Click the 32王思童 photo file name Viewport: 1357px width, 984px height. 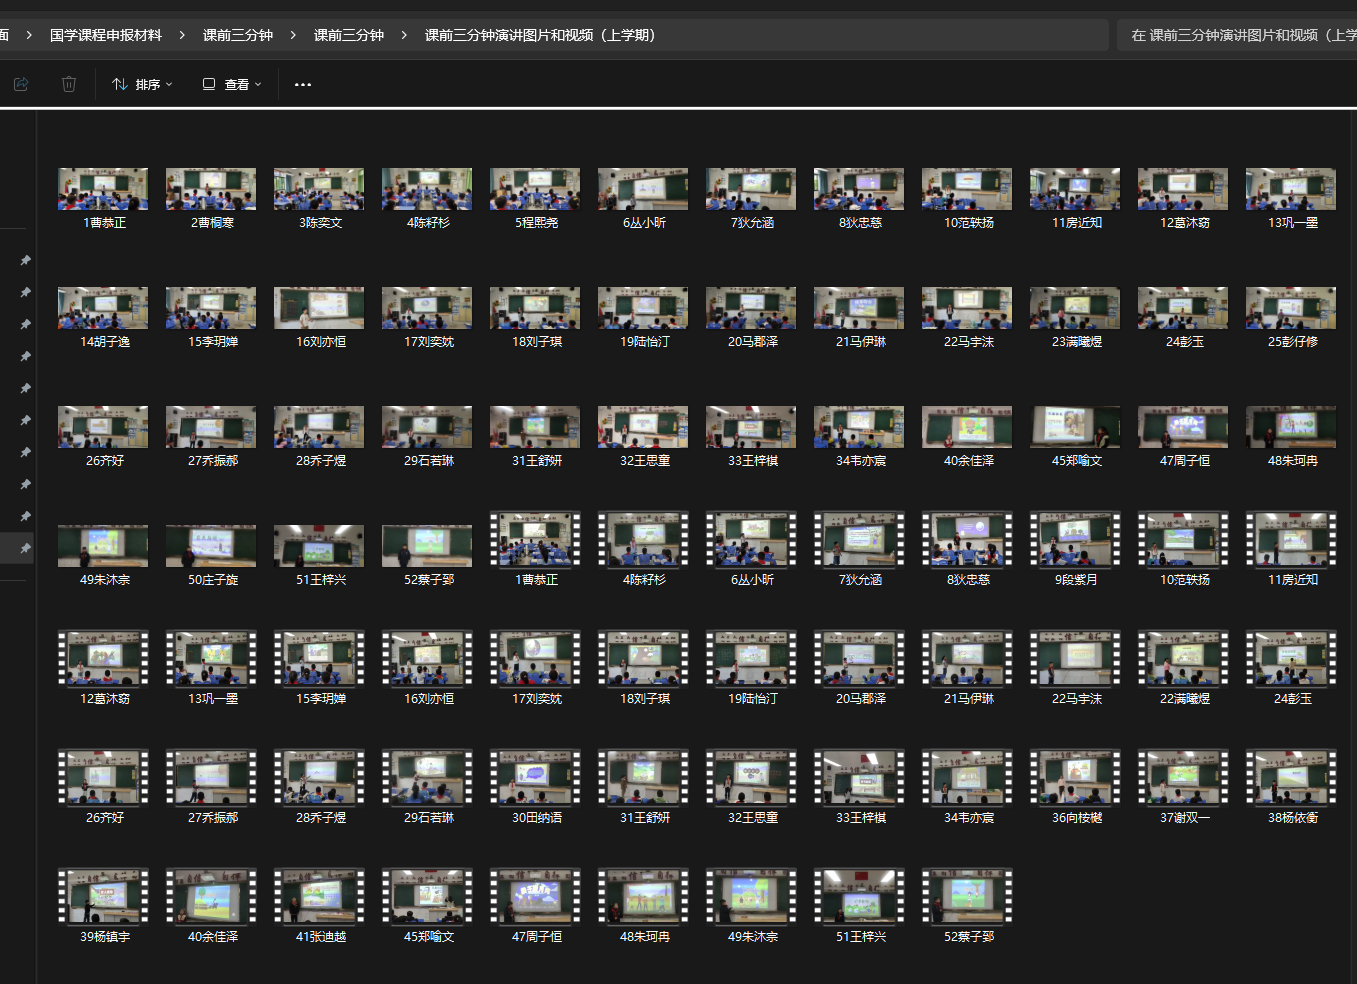(x=645, y=461)
